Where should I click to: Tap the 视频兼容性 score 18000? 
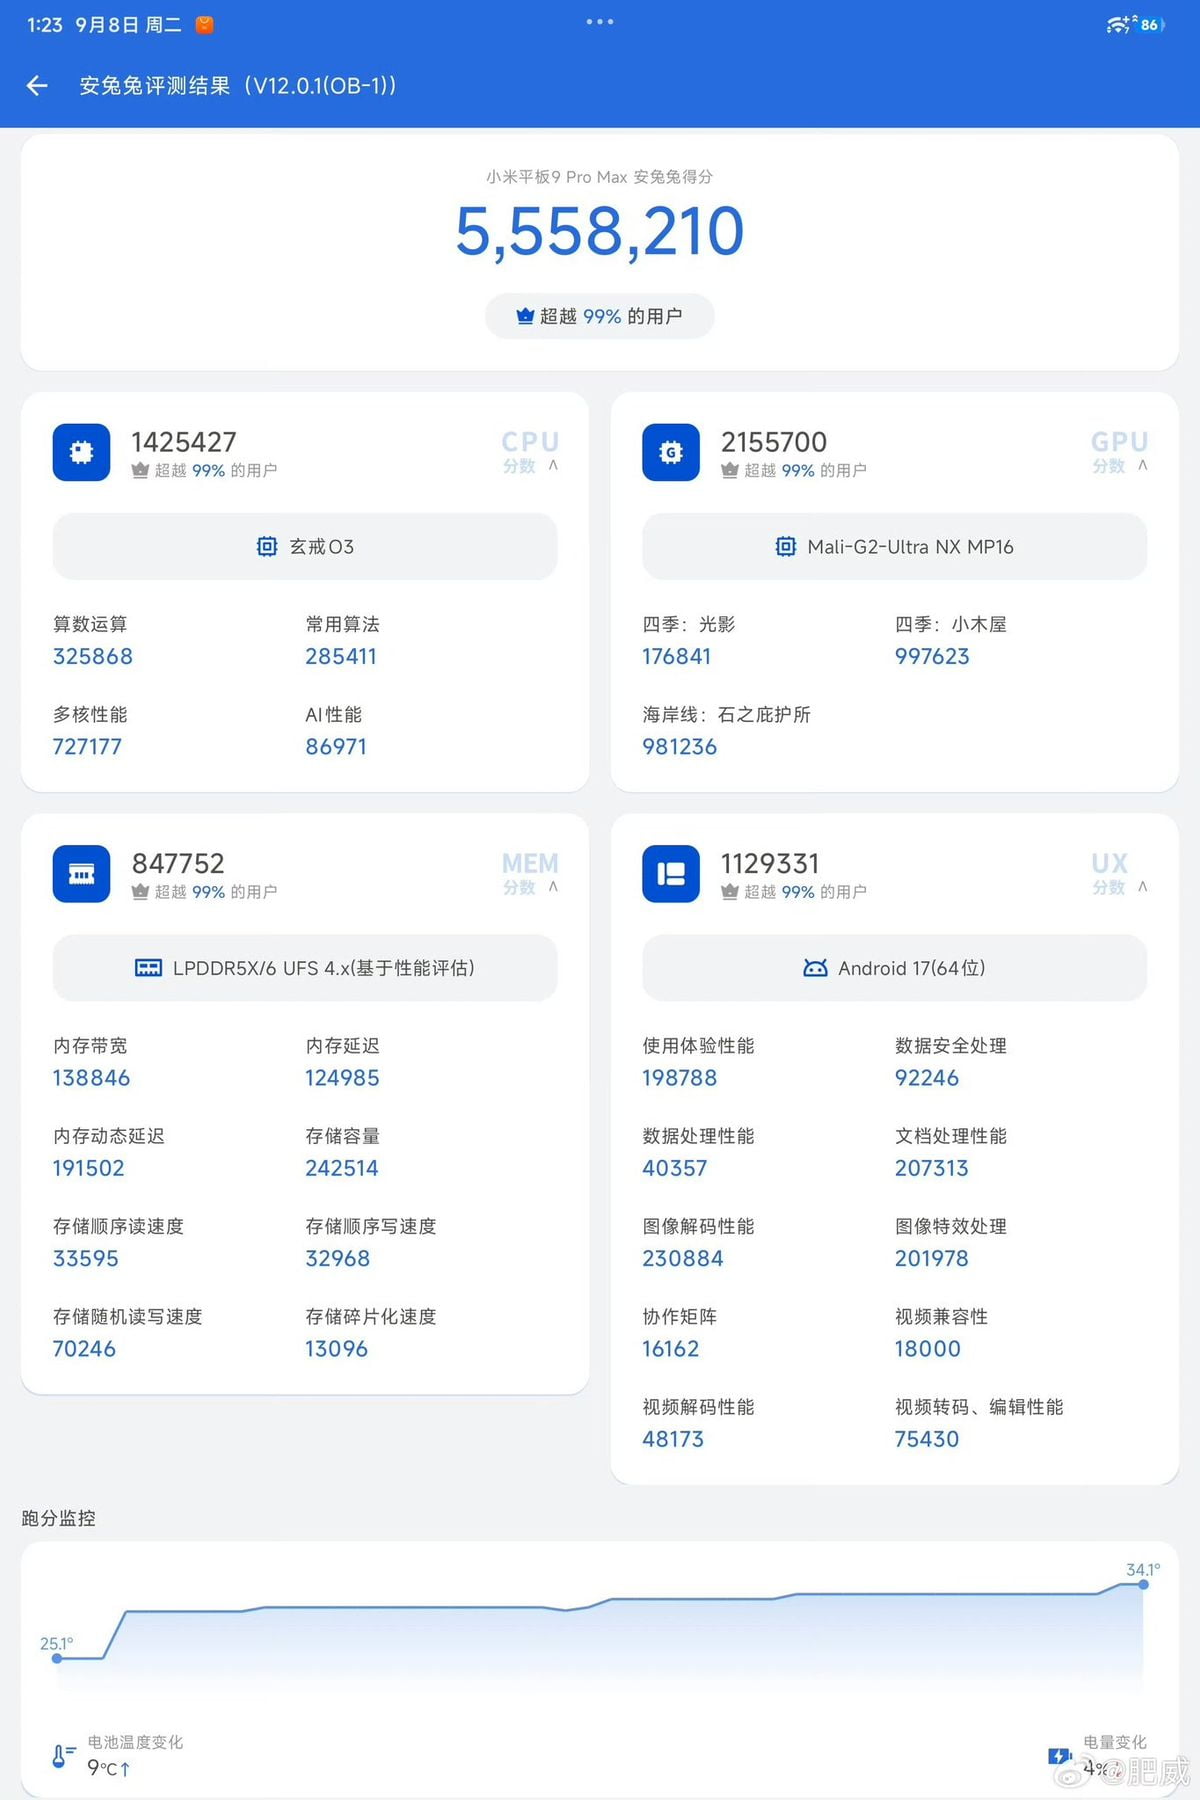[928, 1349]
